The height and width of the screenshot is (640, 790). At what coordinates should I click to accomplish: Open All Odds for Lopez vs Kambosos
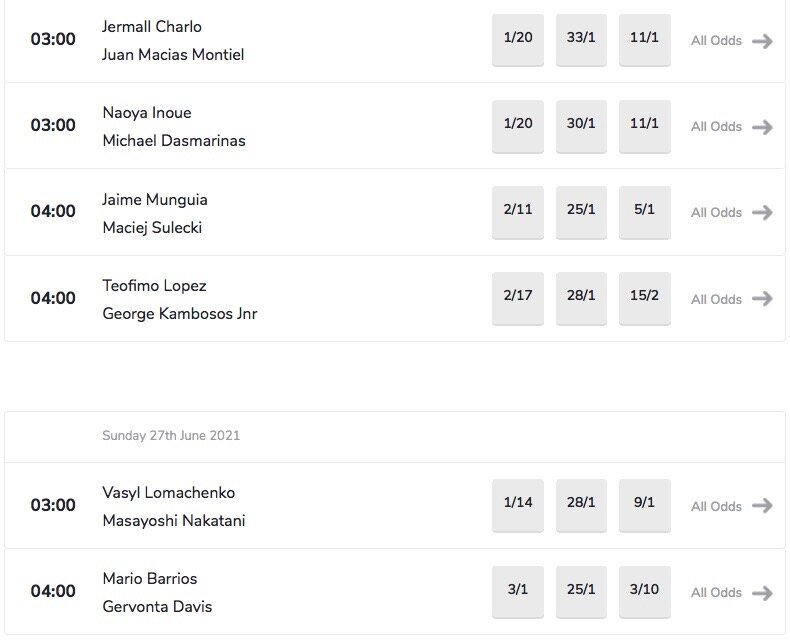coord(716,300)
